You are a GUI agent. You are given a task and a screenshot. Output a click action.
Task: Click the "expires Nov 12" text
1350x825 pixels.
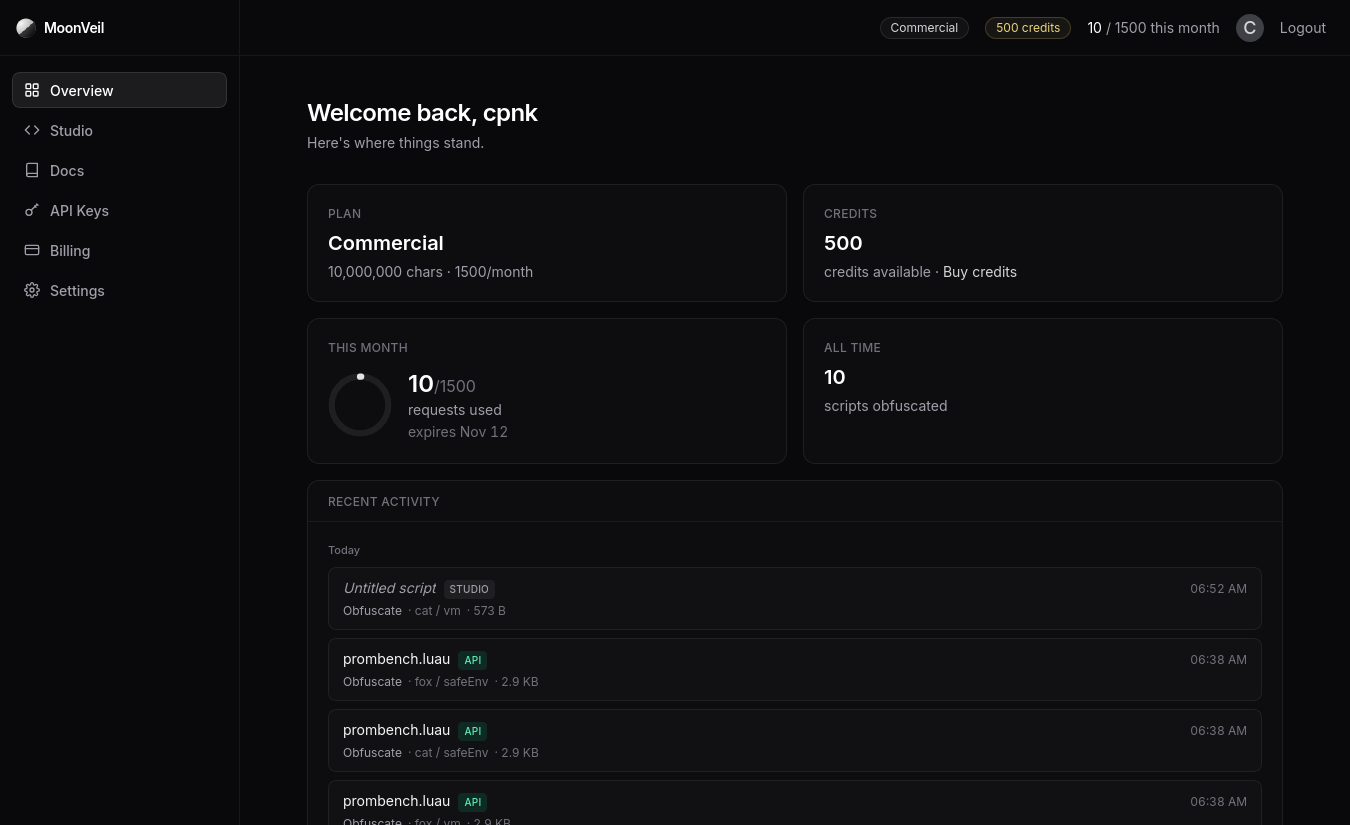458,432
